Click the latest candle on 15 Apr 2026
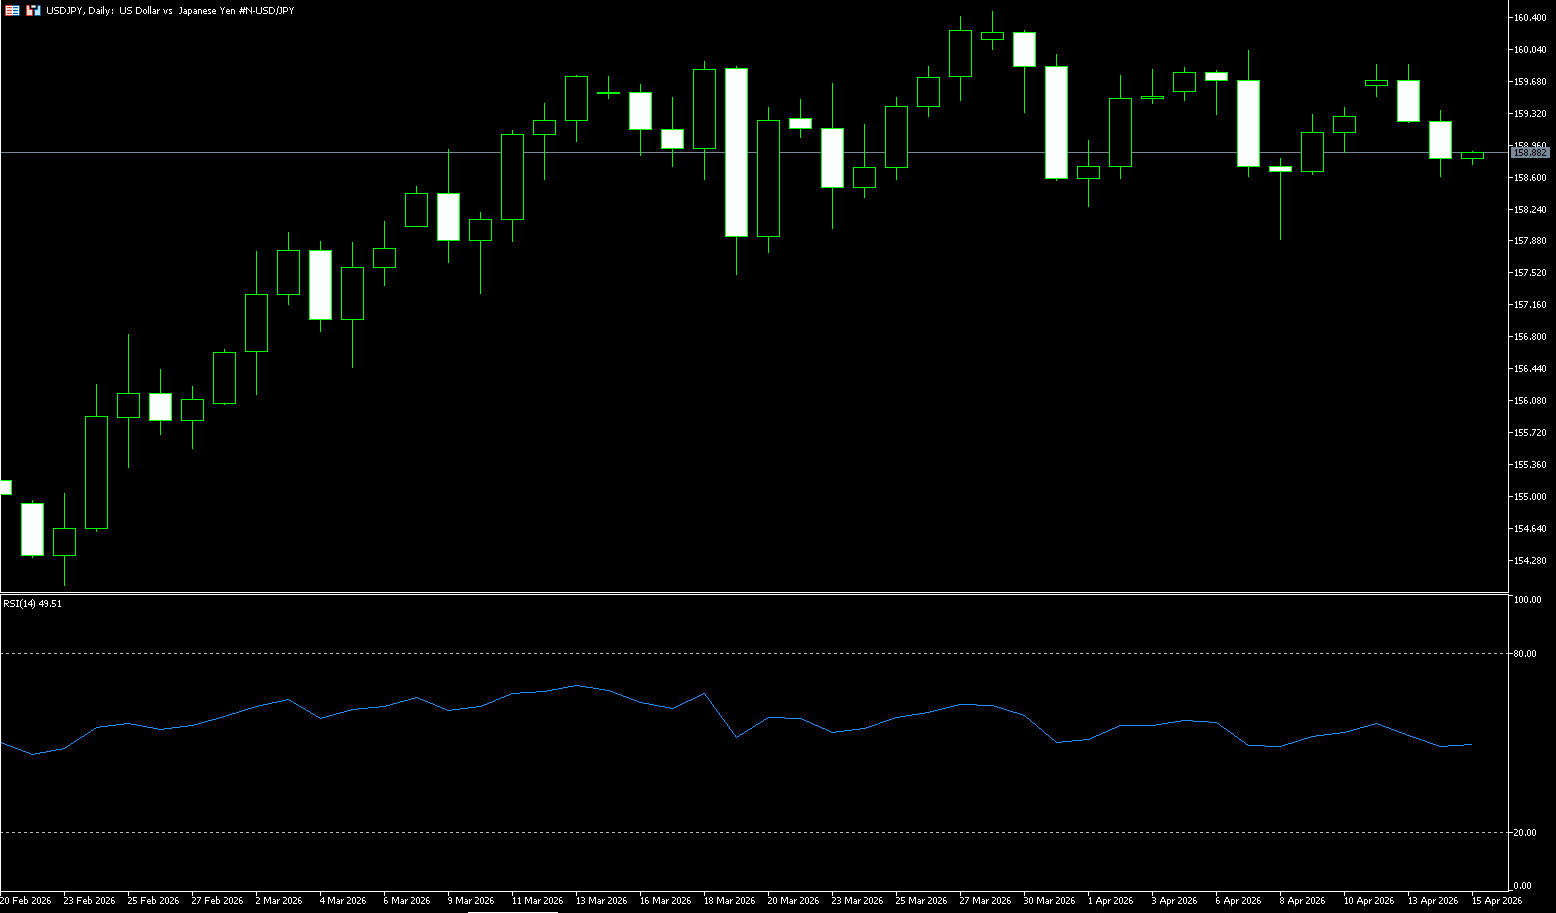This screenshot has width=1556, height=913. click(x=1472, y=156)
